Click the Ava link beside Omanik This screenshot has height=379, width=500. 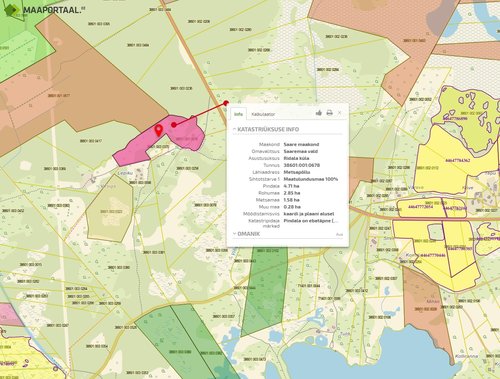pyautogui.click(x=339, y=235)
